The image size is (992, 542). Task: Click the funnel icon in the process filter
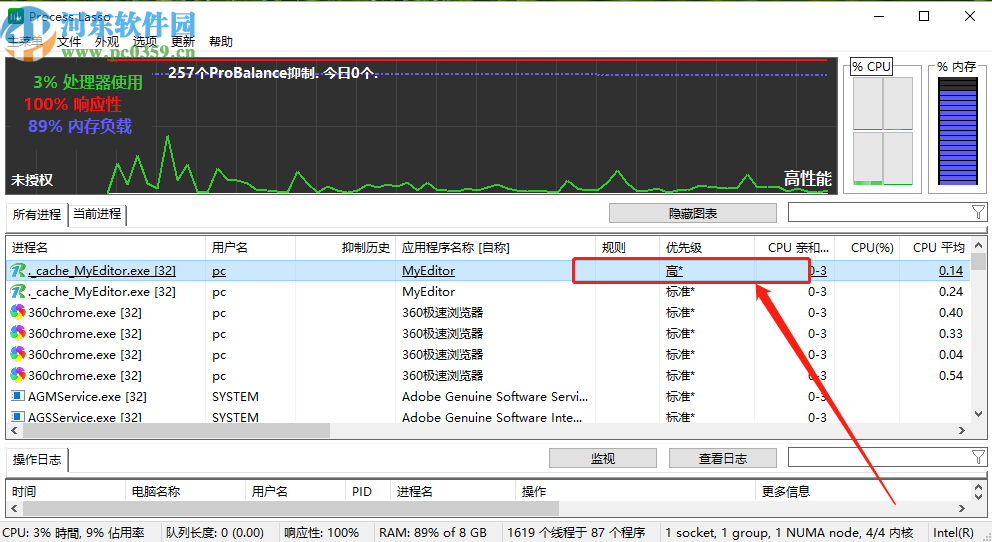click(x=978, y=212)
